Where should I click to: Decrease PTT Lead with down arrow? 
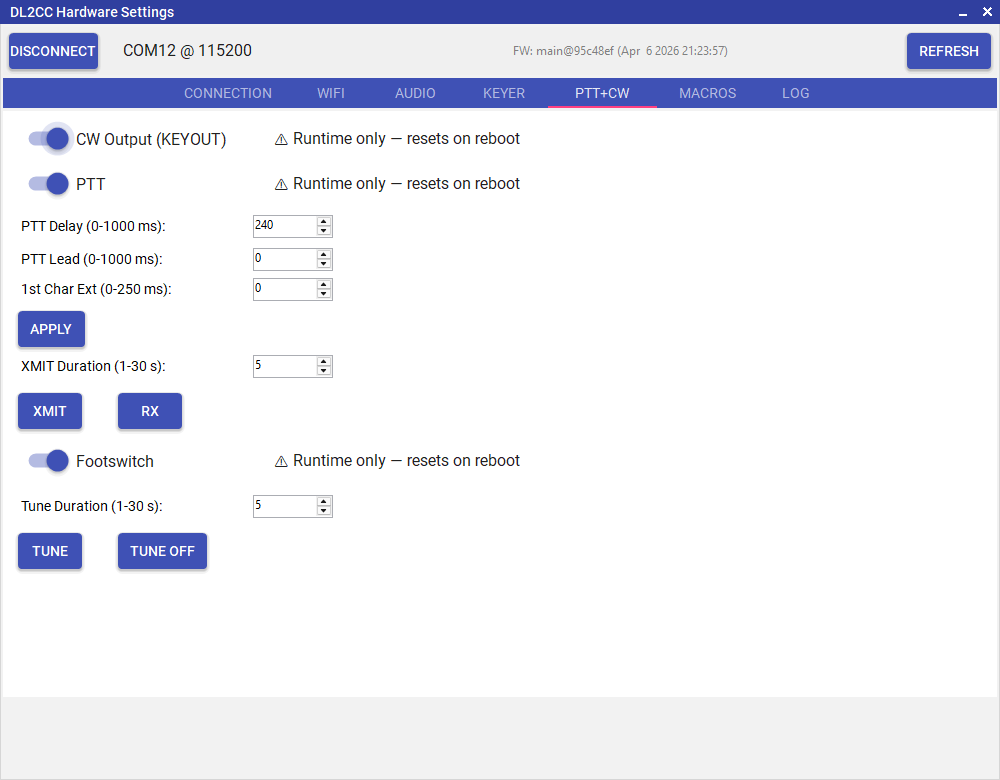pyautogui.click(x=324, y=264)
